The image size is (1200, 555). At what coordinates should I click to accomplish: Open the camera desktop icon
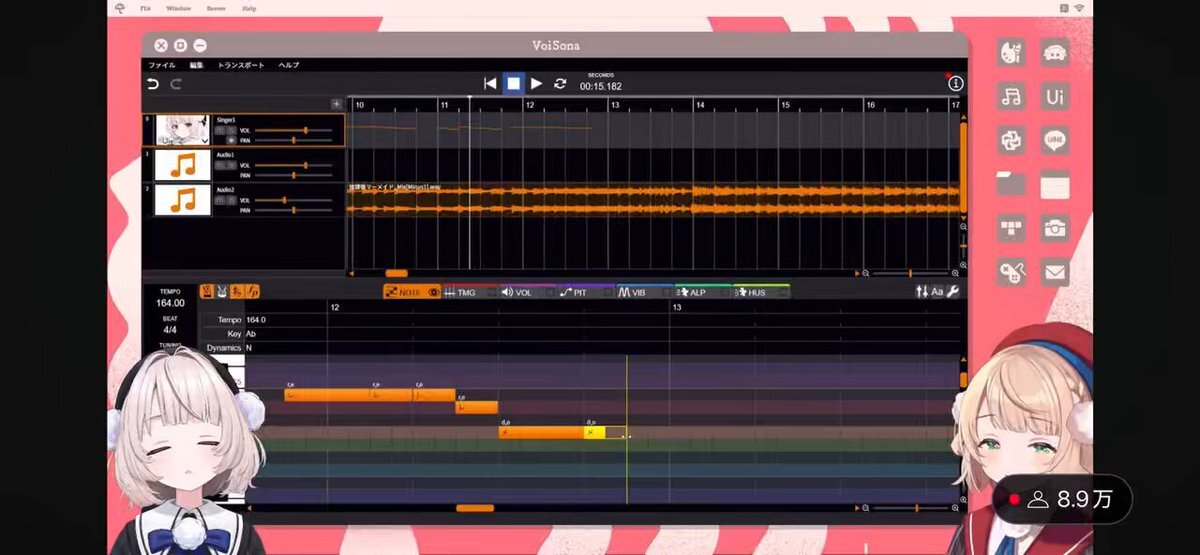point(1055,228)
